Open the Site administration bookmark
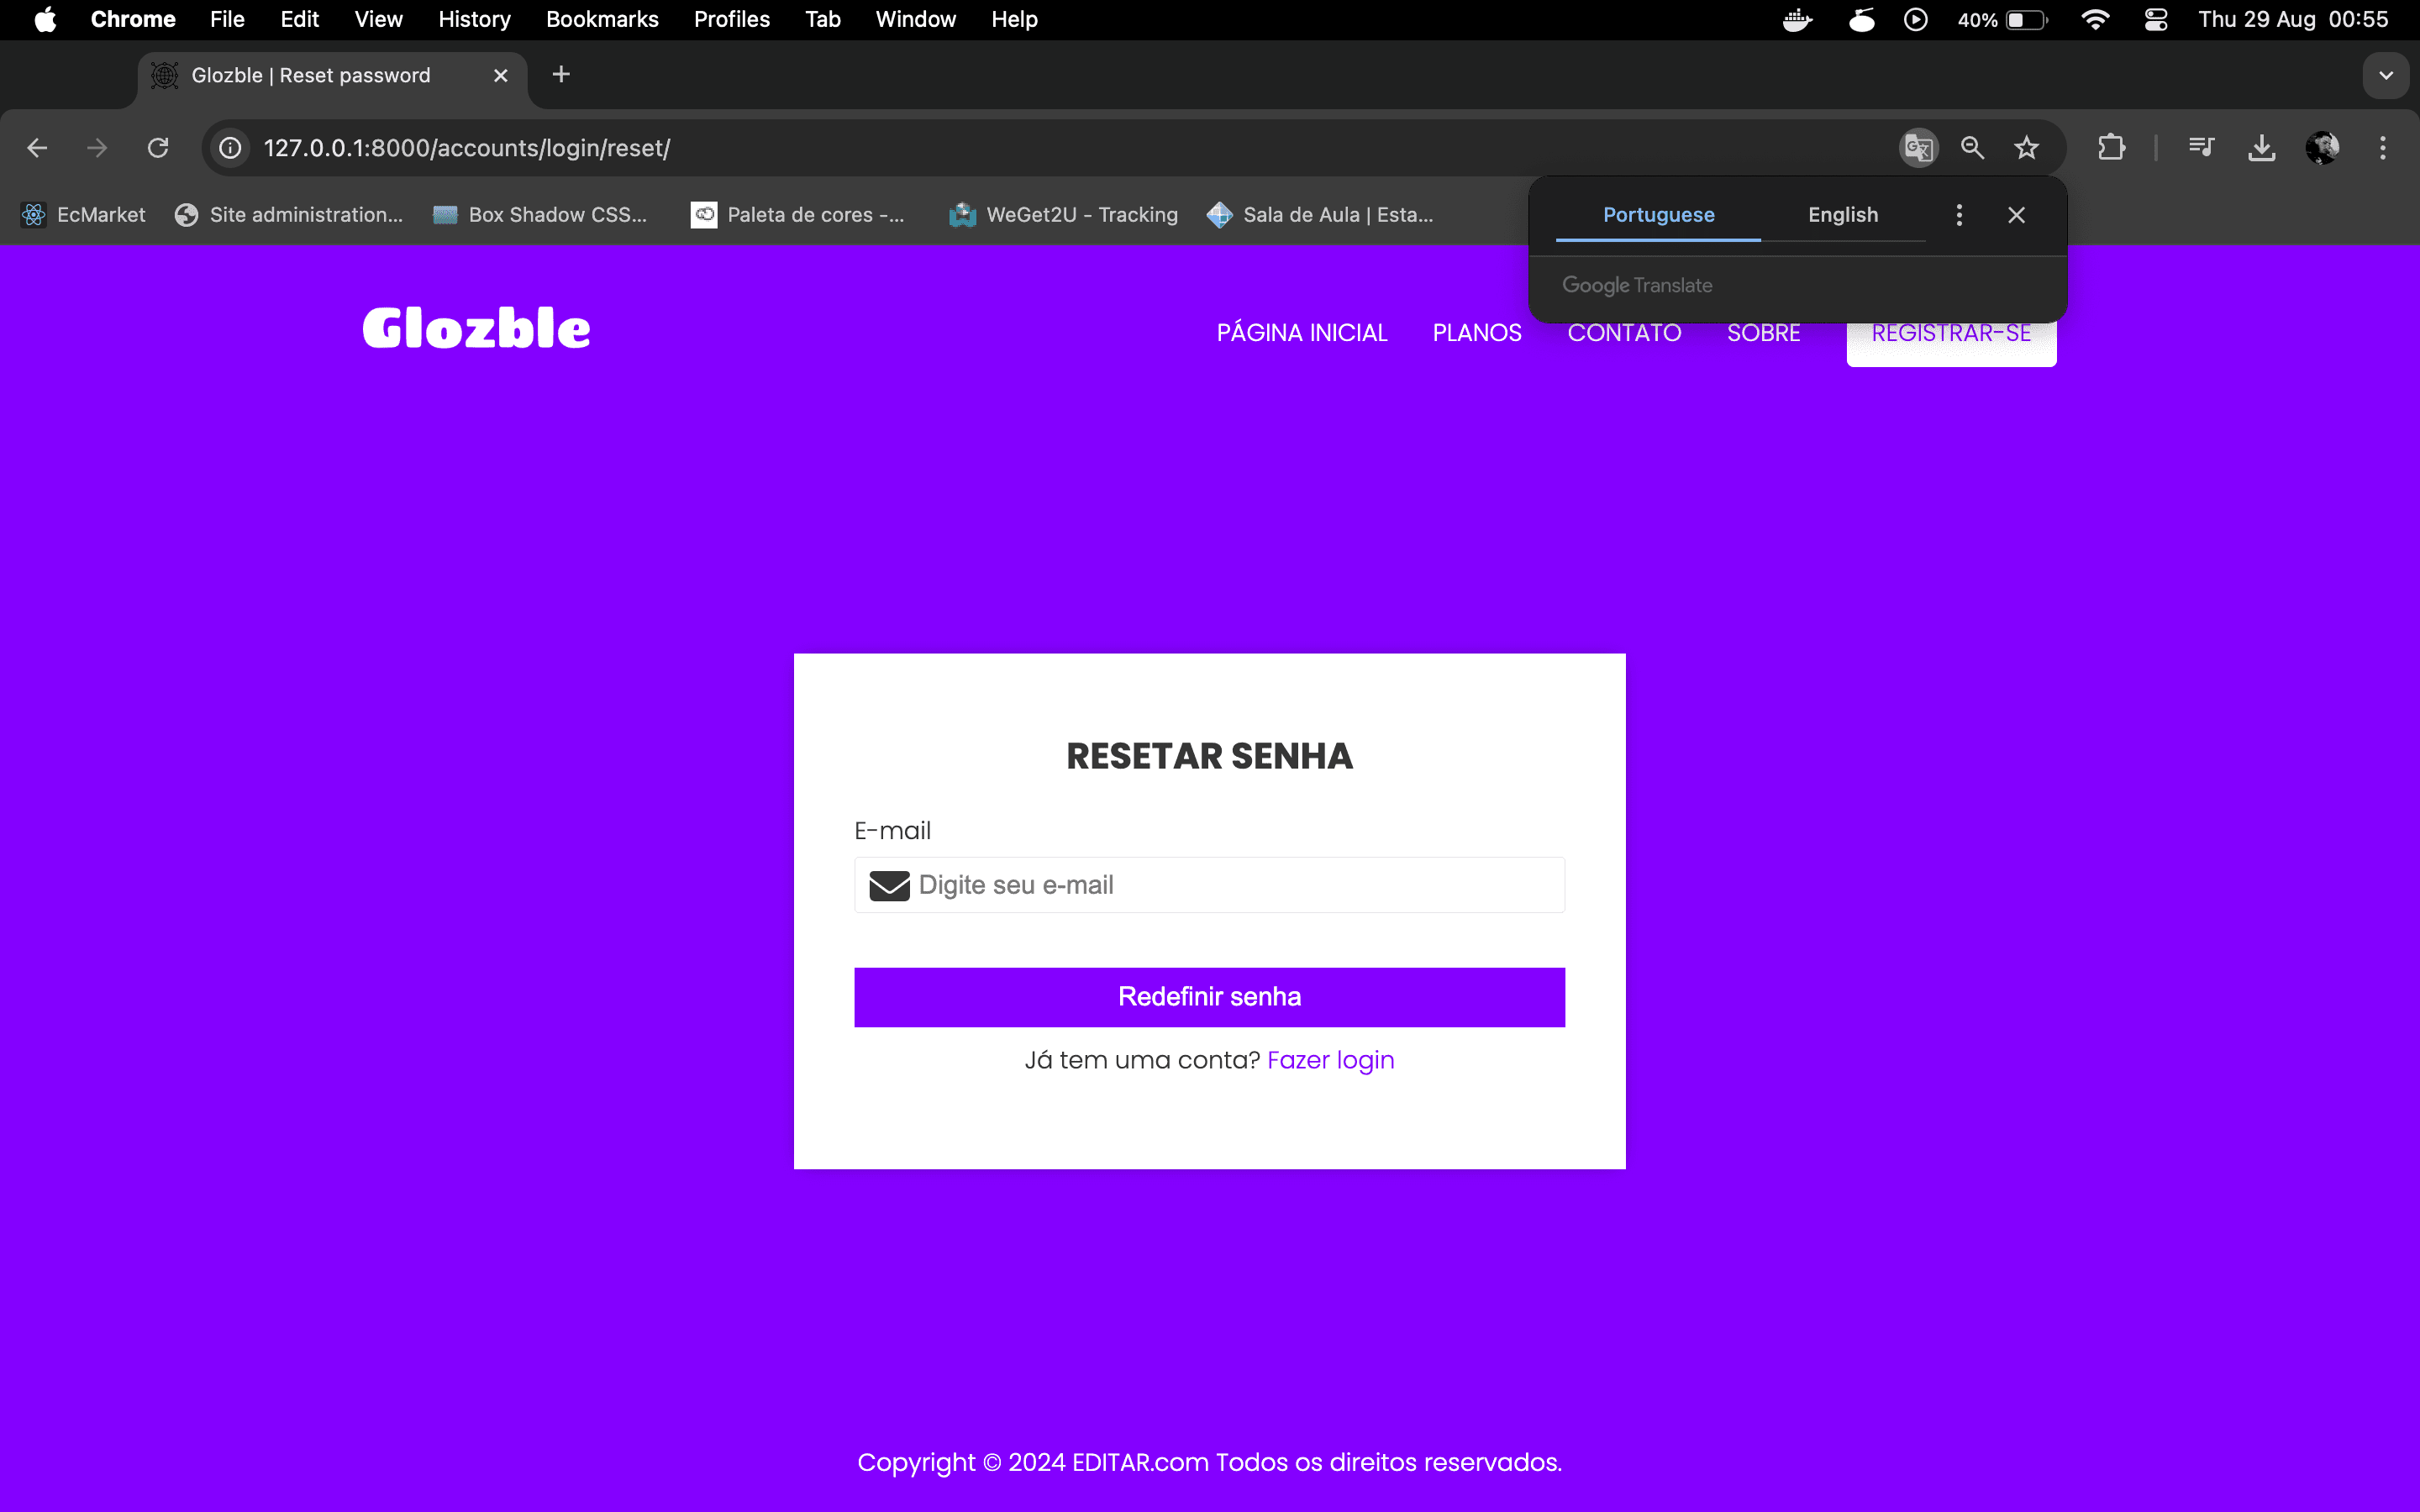The image size is (2420, 1512). coord(288,215)
